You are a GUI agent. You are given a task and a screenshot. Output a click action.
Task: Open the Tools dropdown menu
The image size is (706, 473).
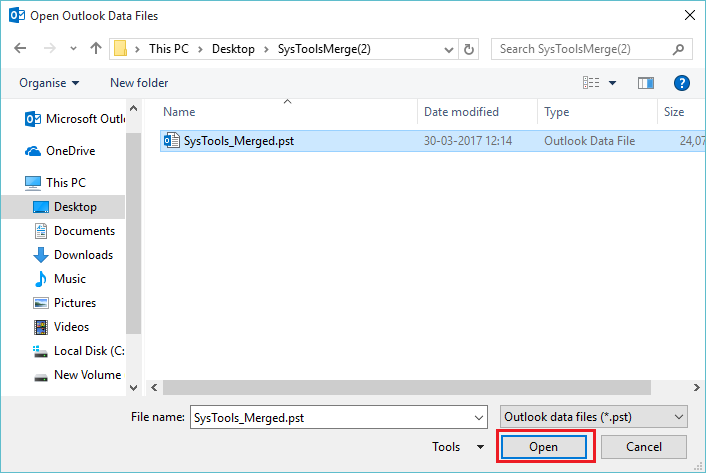point(458,446)
